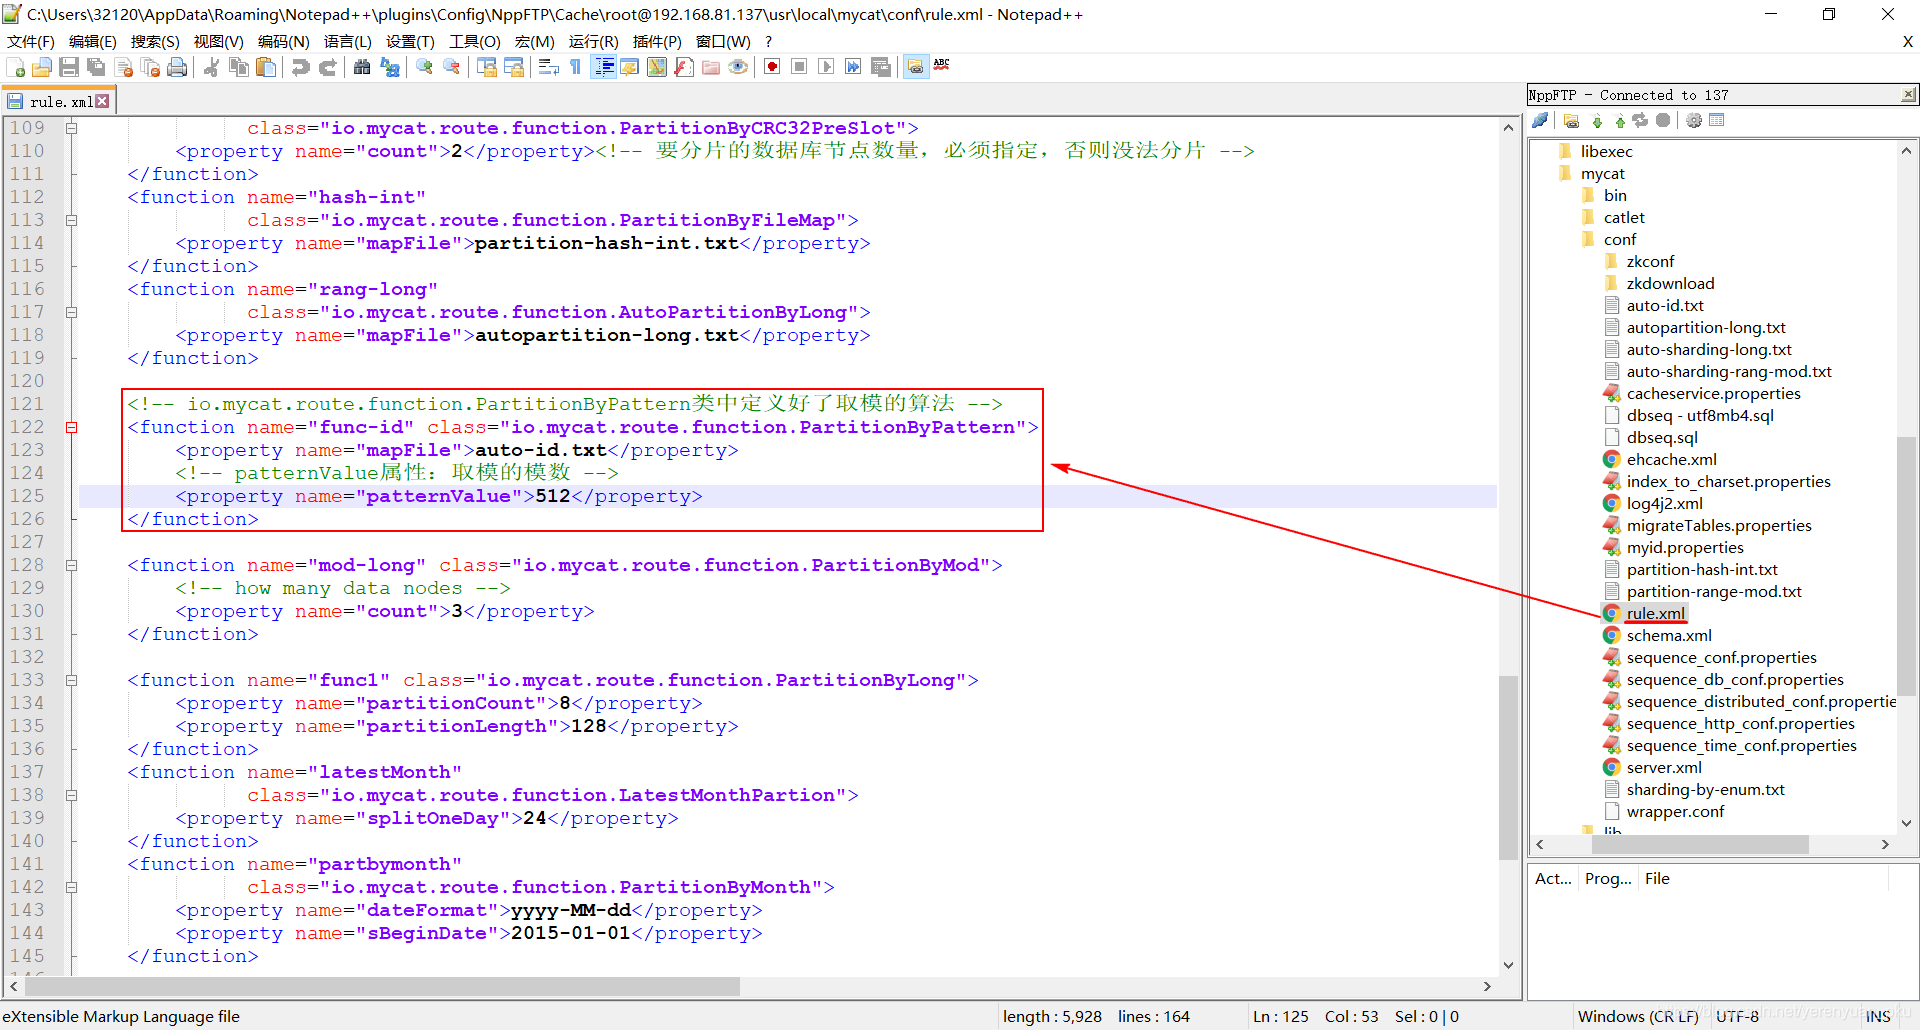This screenshot has width=1920, height=1030.
Task: Close the NppFTP panel
Action: pos(1908,94)
